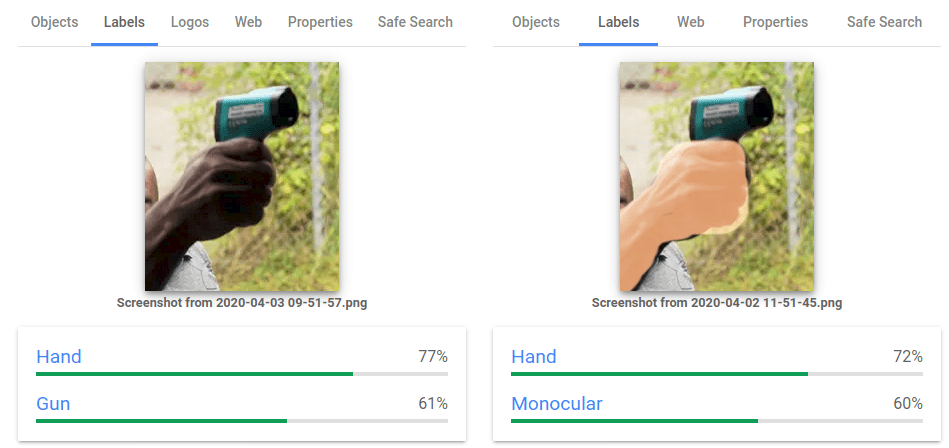949x448 pixels.
Task: Click the Hand label scored 72%
Action: (534, 357)
